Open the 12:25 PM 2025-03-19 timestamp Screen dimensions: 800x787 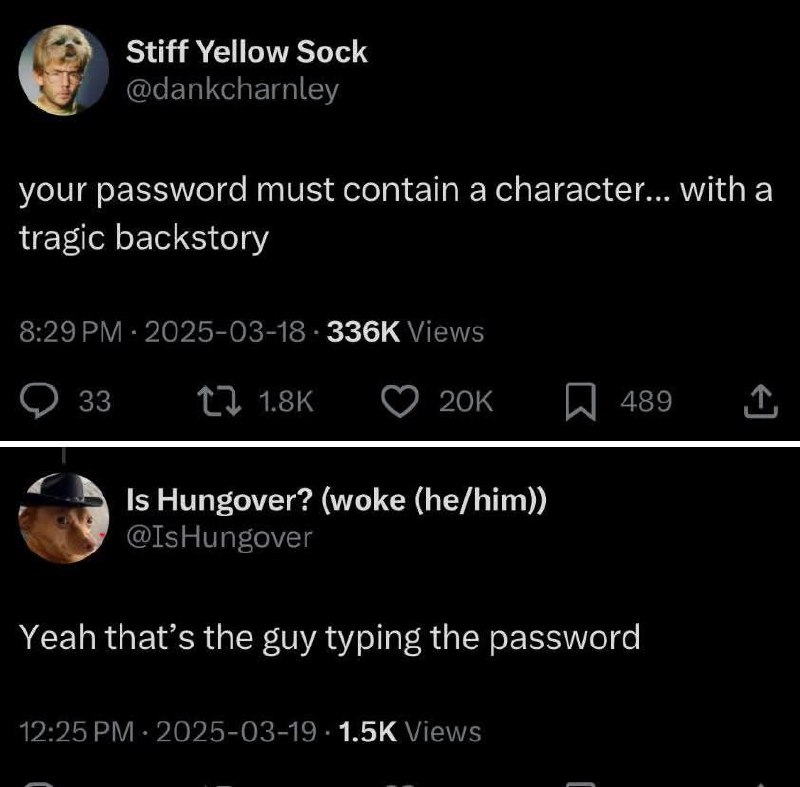point(168,731)
